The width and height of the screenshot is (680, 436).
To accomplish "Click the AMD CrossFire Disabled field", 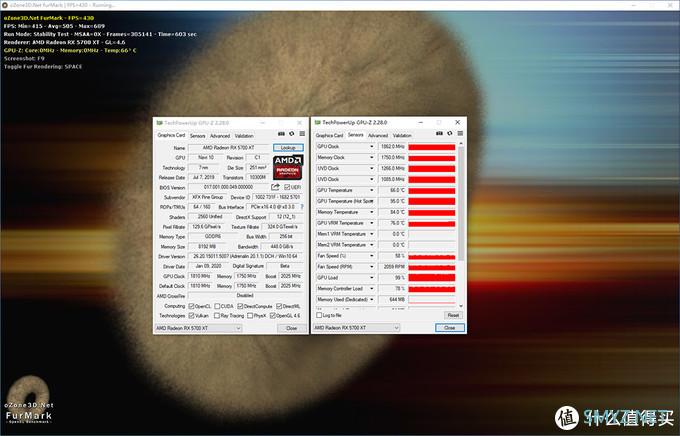I will click(245, 296).
